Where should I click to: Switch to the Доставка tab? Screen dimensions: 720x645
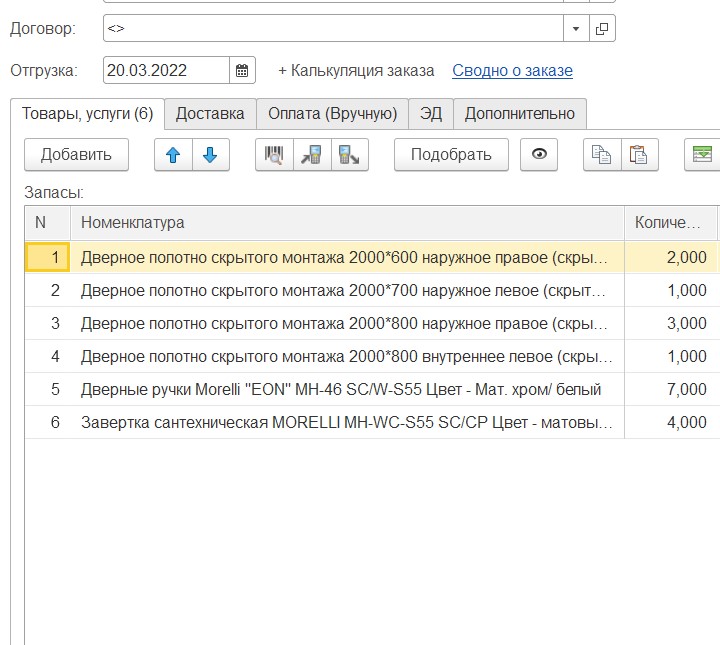point(210,114)
